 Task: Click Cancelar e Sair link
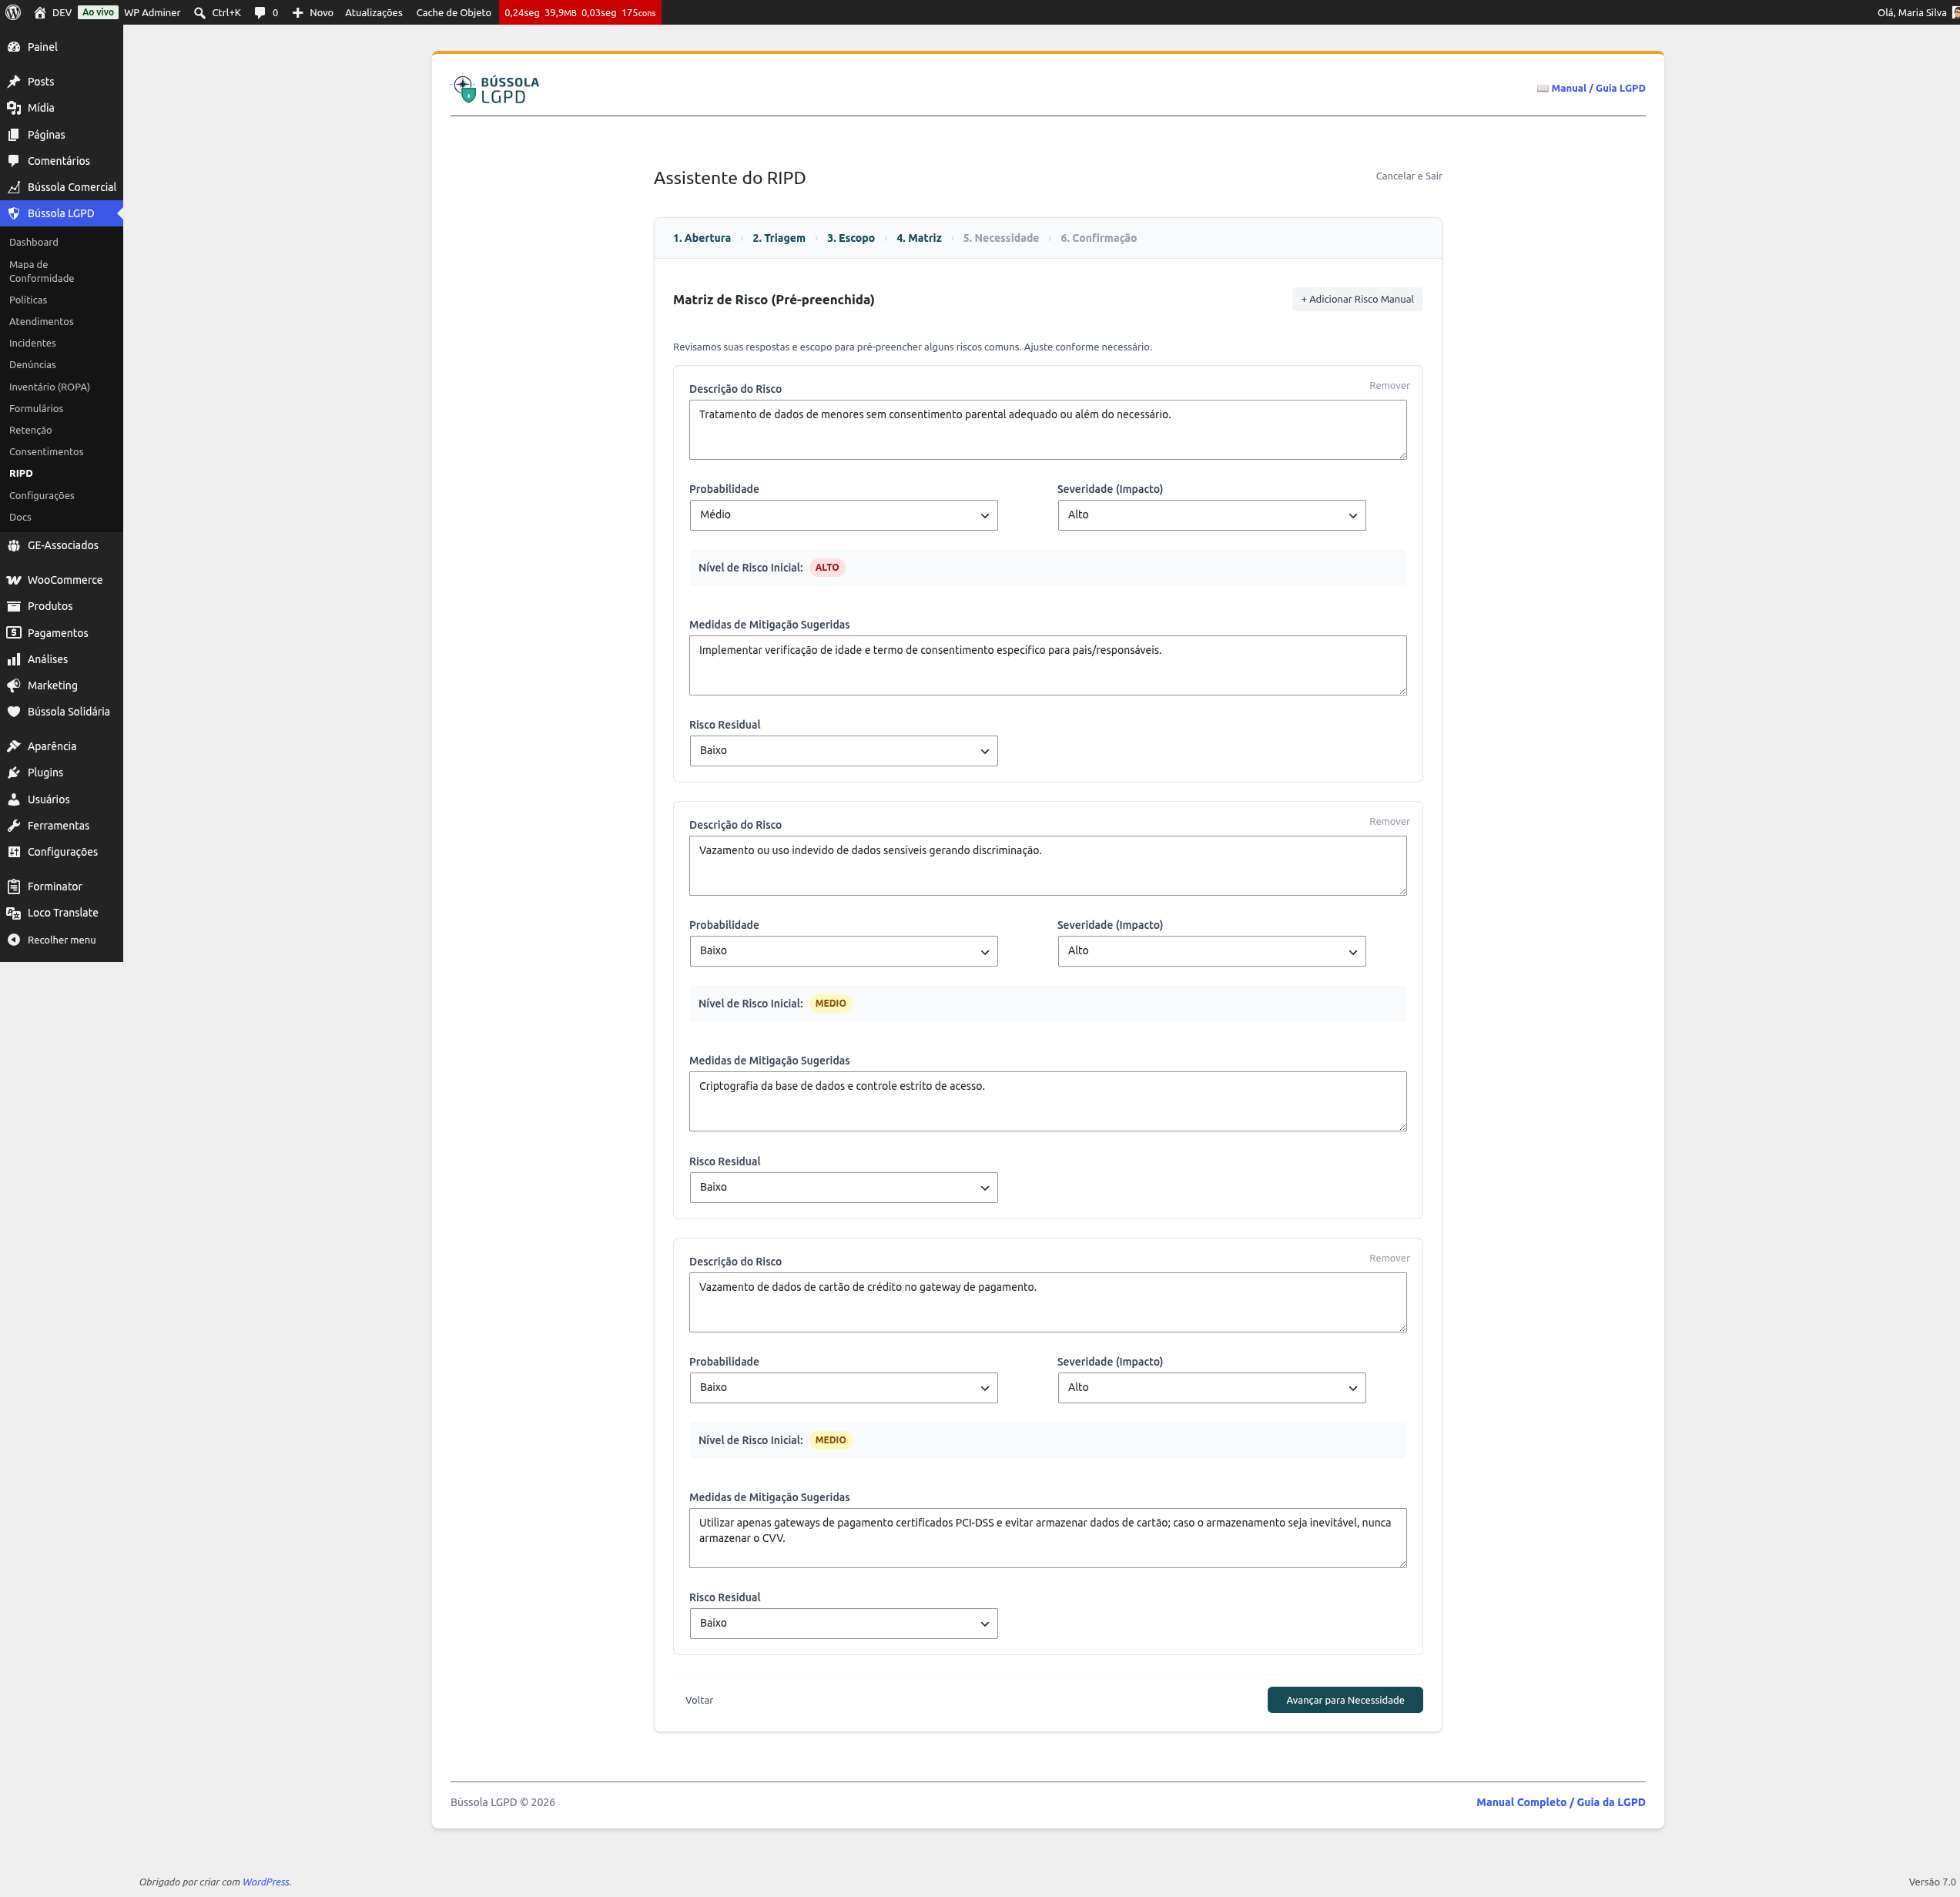pyautogui.click(x=1408, y=176)
